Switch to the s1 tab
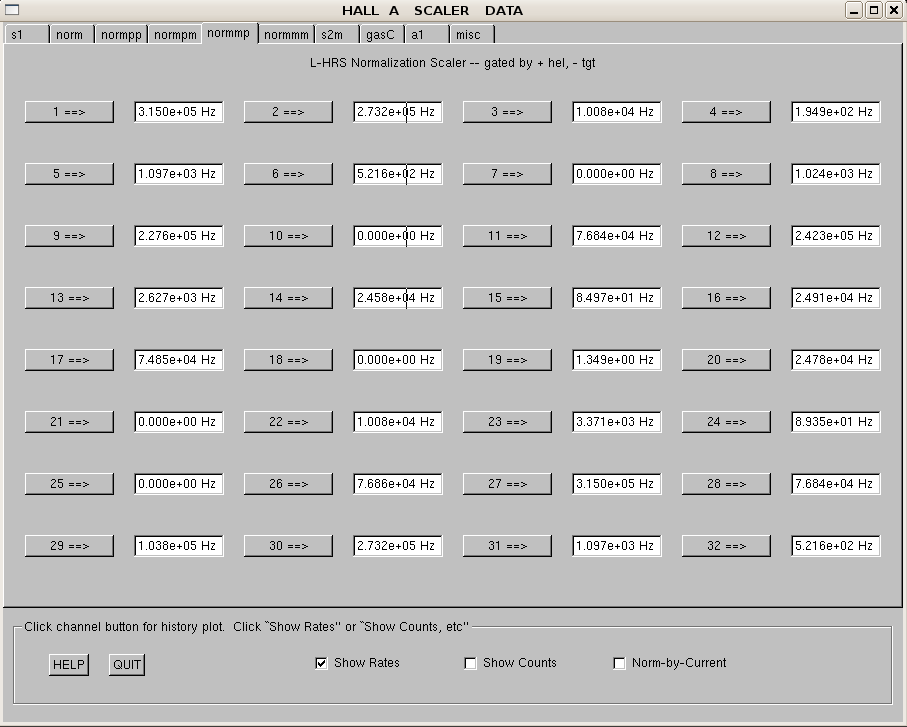This screenshot has height=727, width=907. click(27, 35)
